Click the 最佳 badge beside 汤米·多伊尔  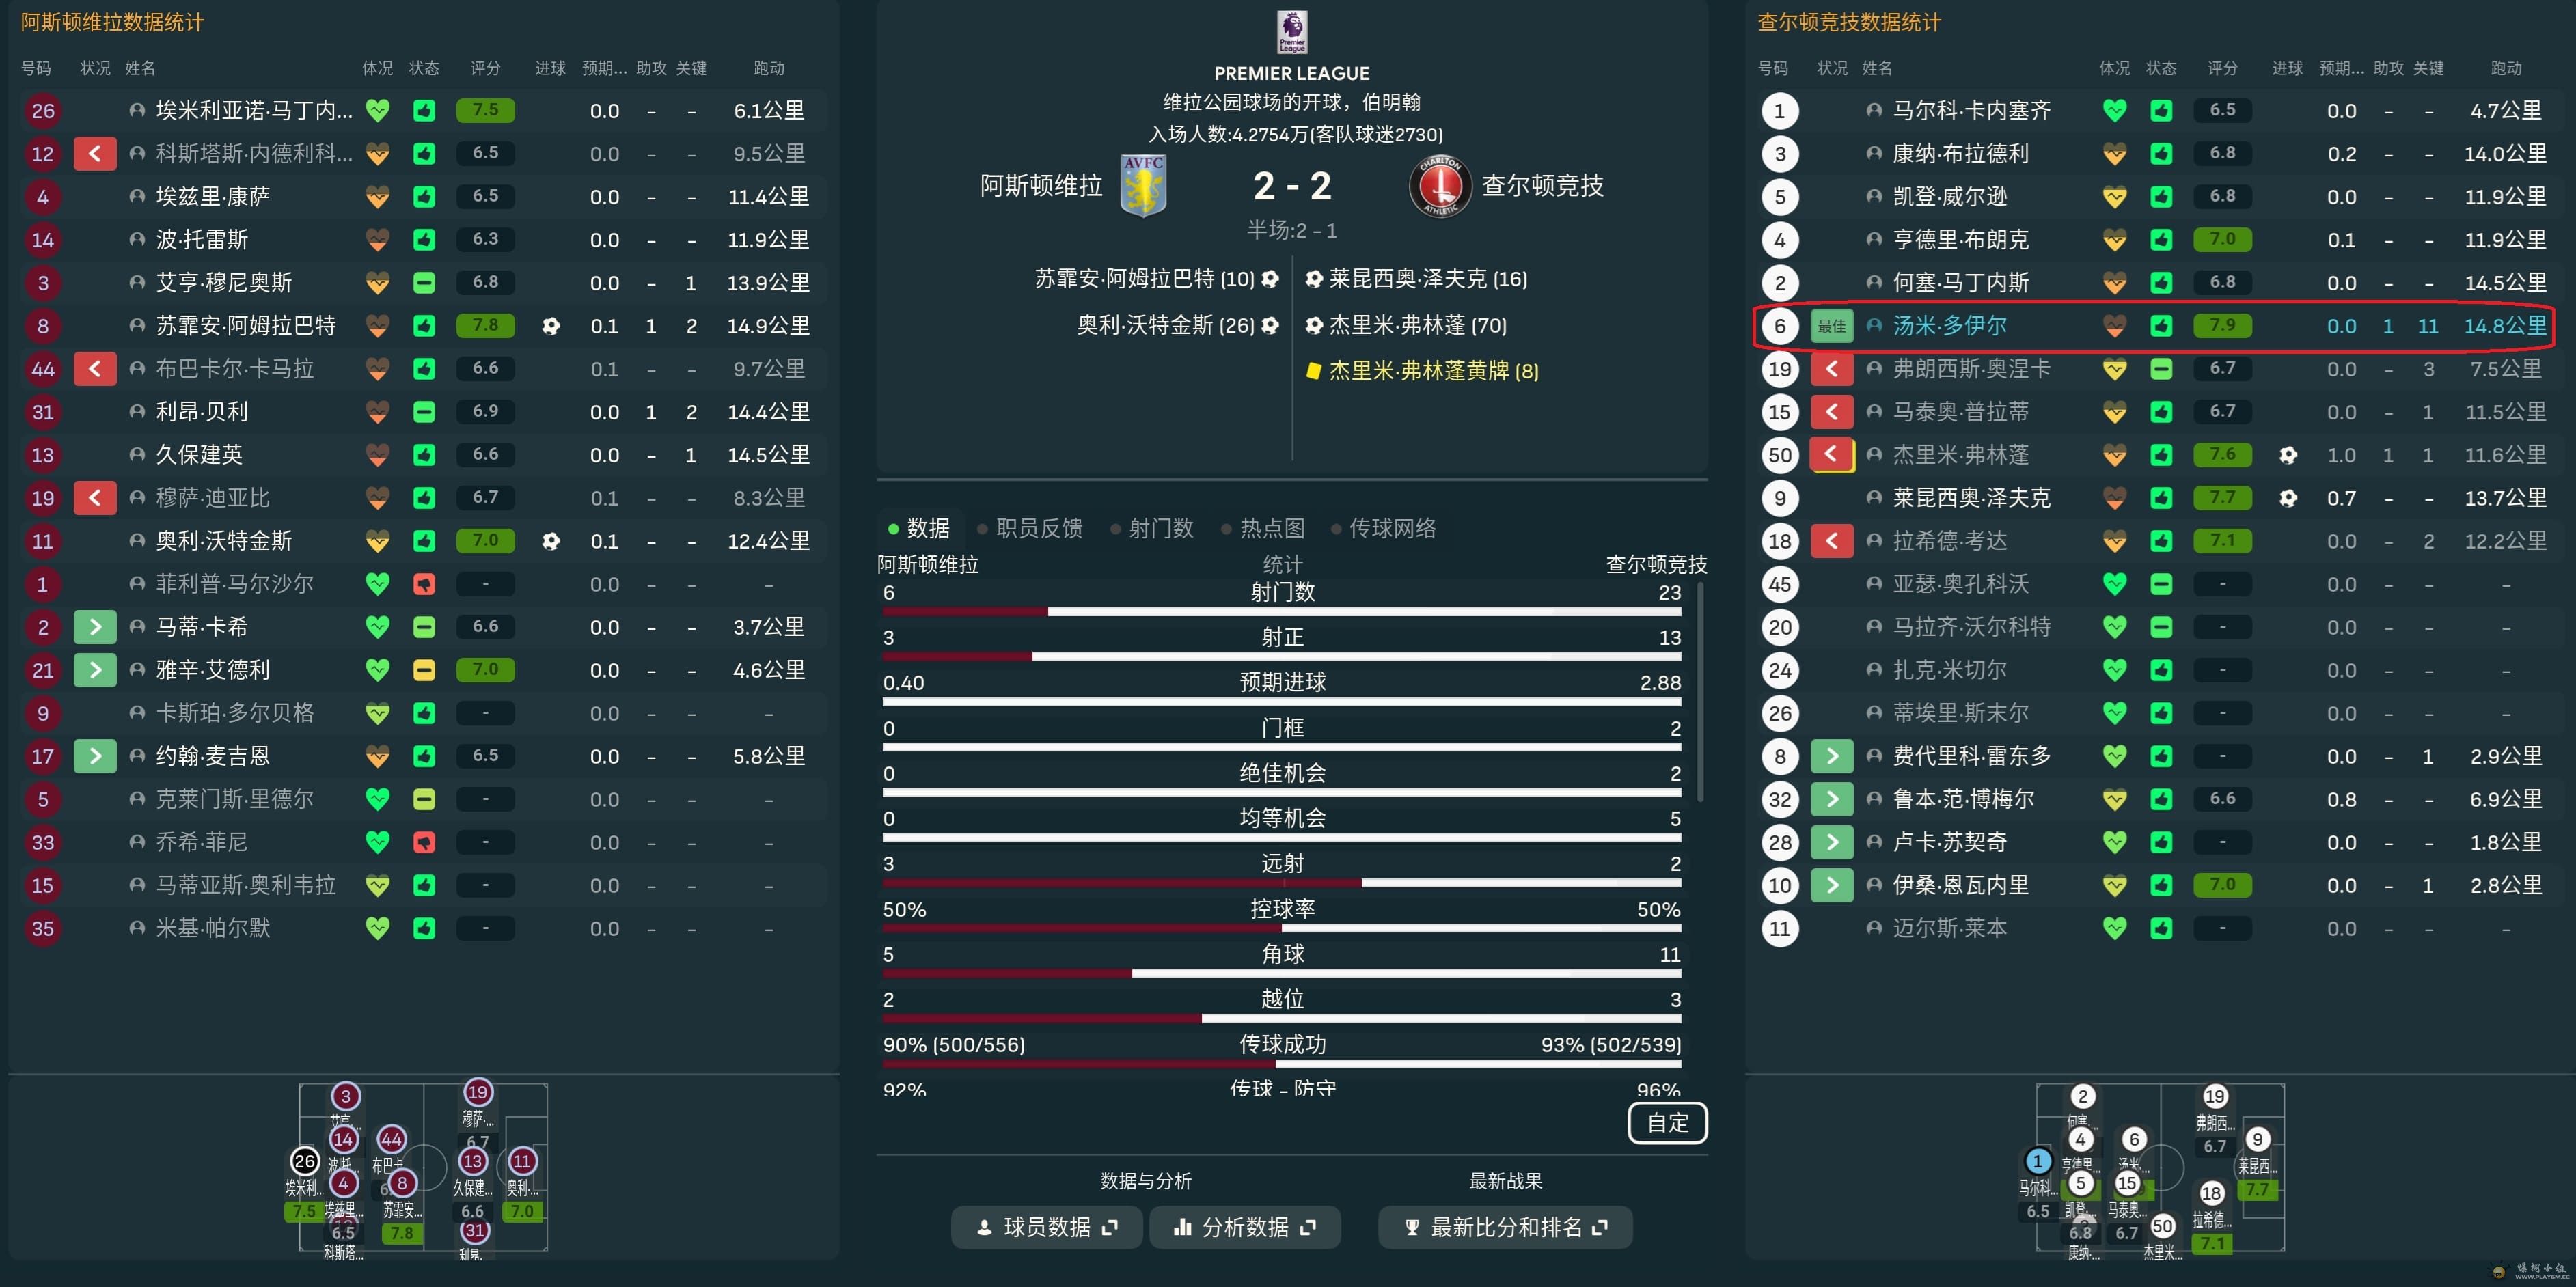1832,326
